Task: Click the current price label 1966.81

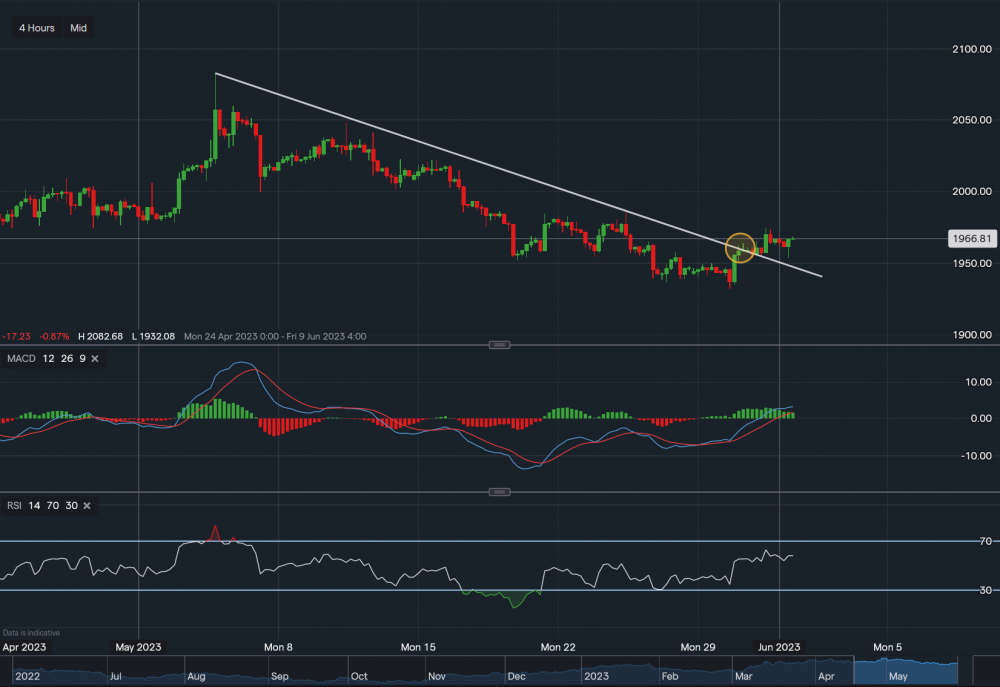Action: 969,239
